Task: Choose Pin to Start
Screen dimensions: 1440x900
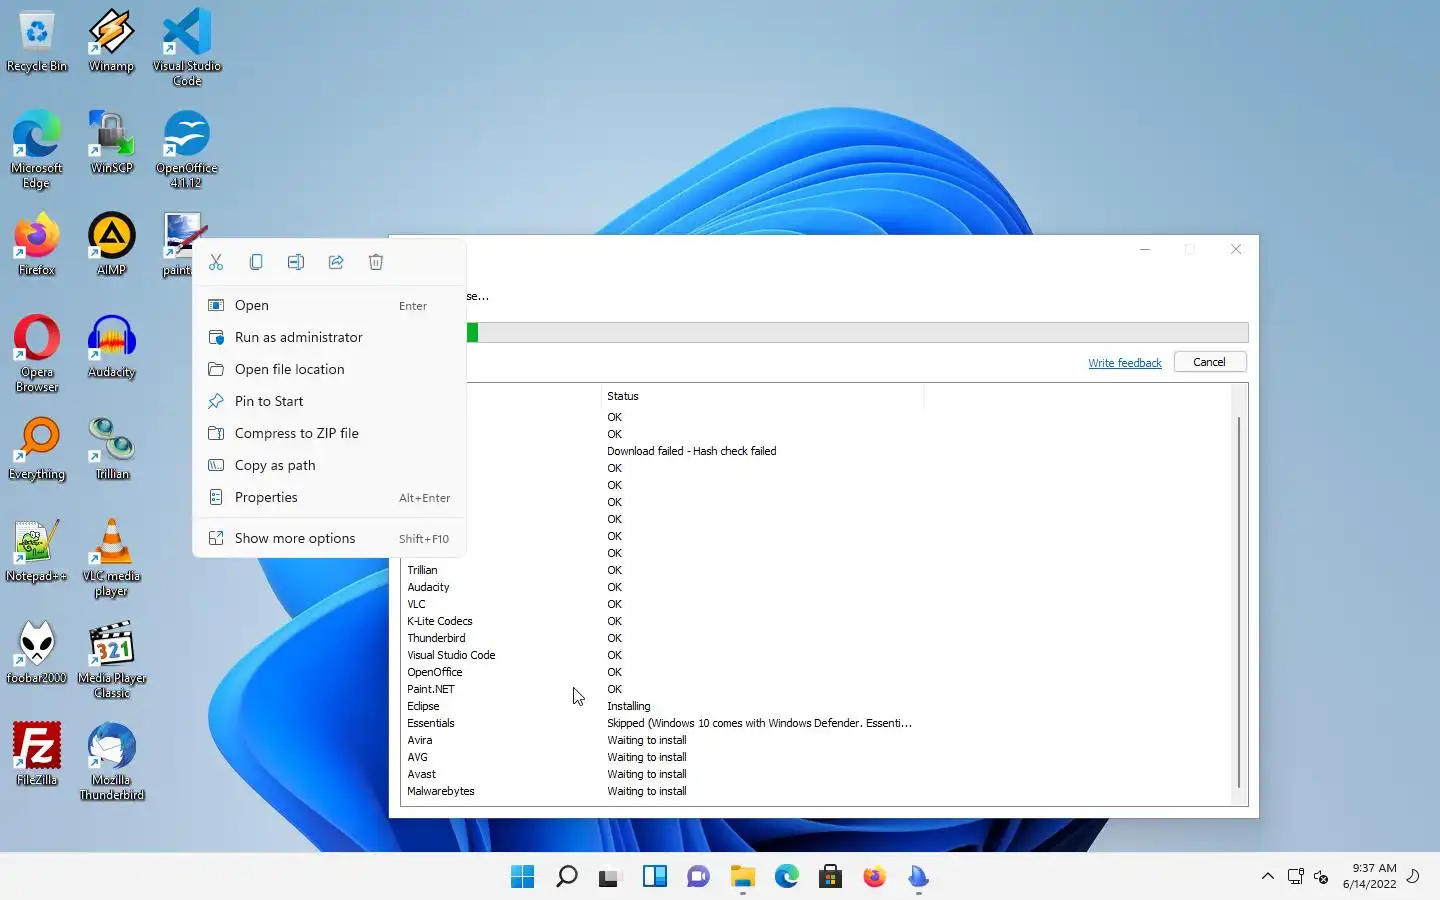Action: pos(329,402)
